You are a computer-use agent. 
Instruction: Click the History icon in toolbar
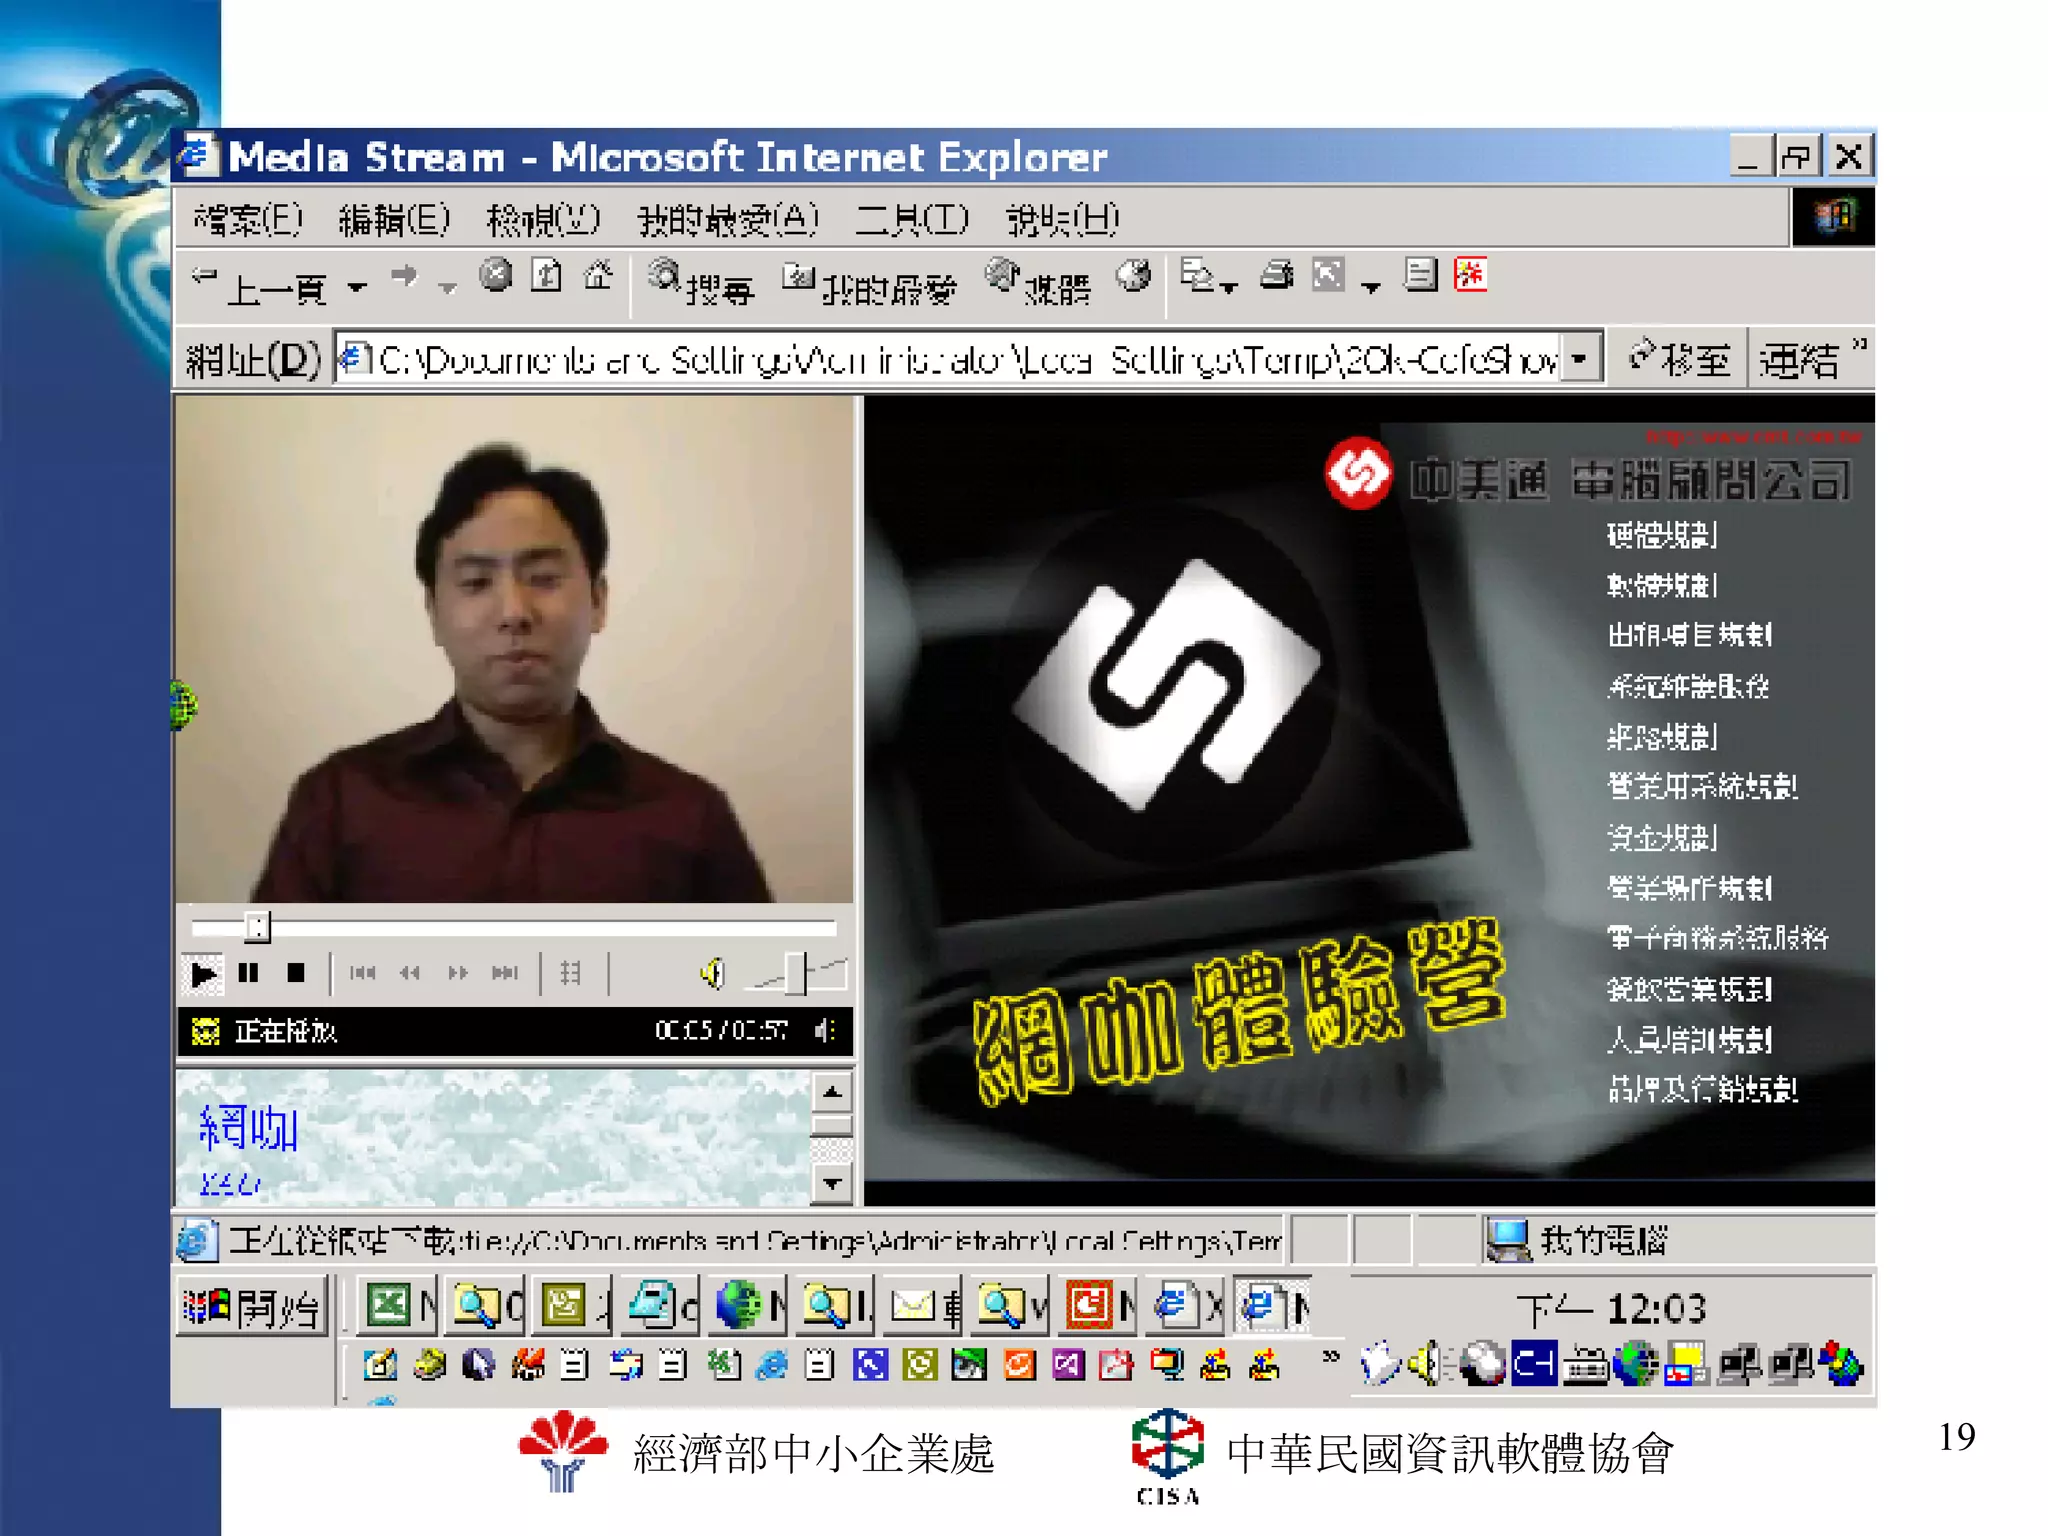click(x=1134, y=275)
